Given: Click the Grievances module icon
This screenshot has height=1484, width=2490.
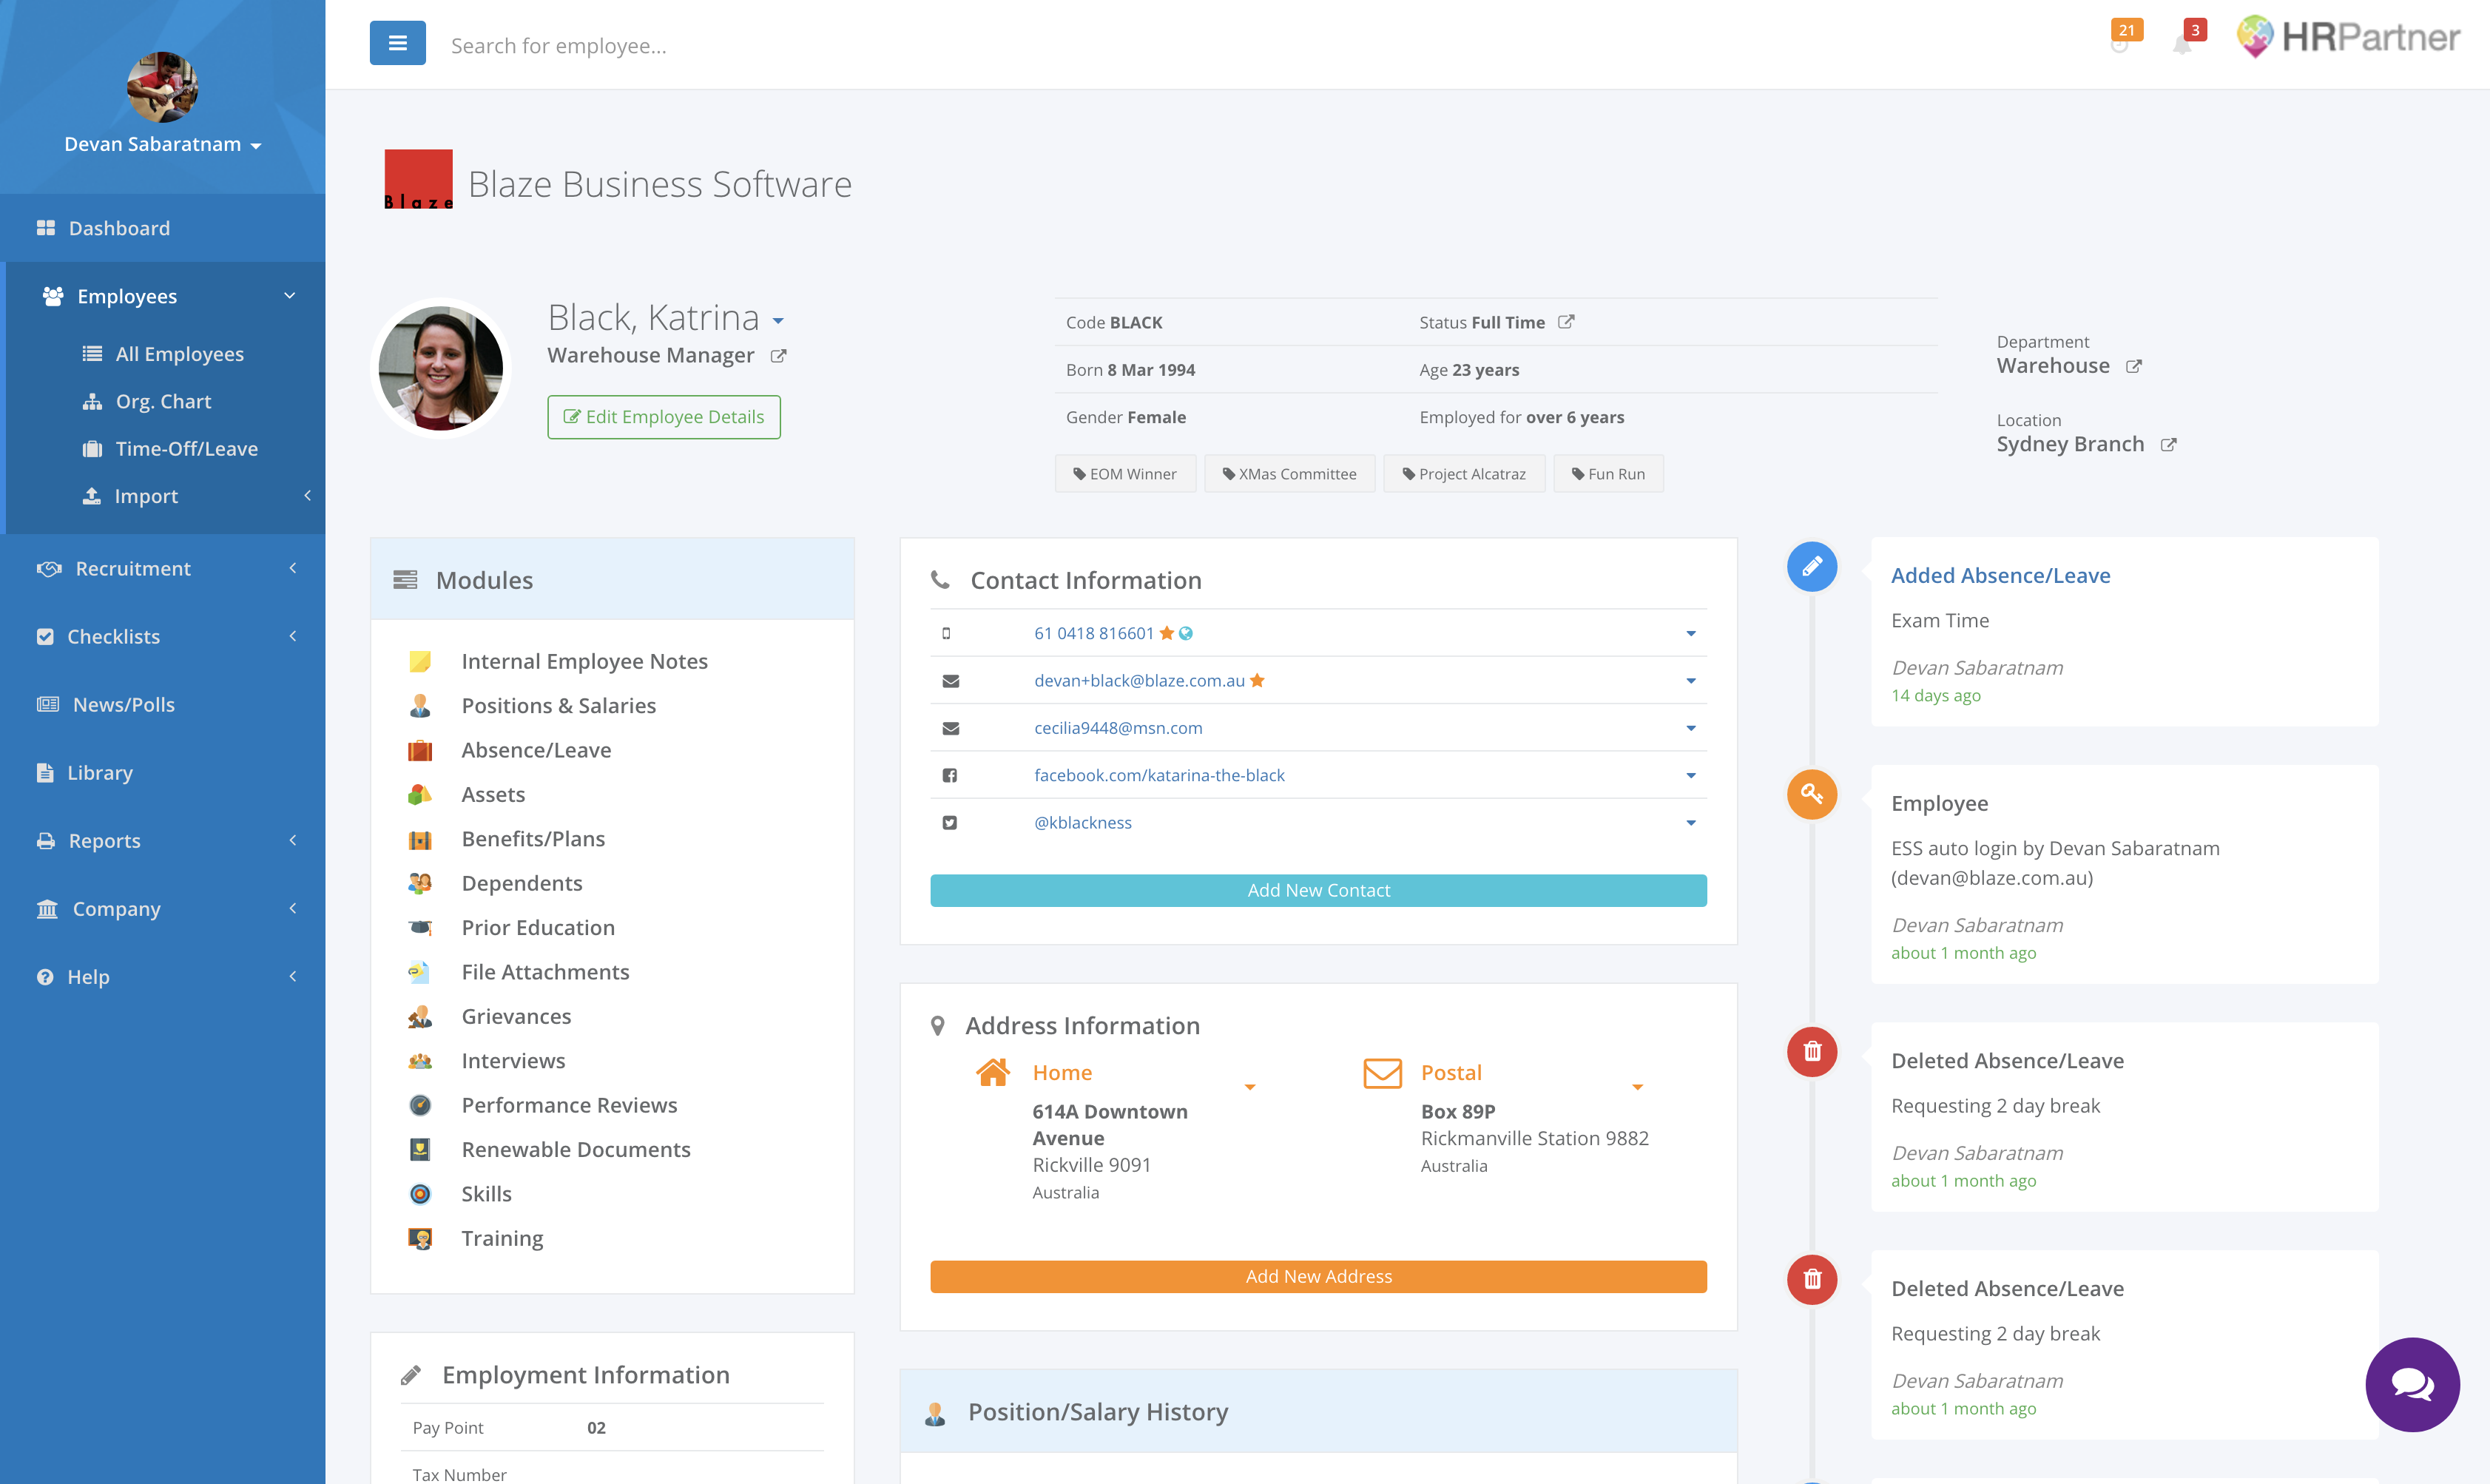Looking at the screenshot, I should 420,1016.
